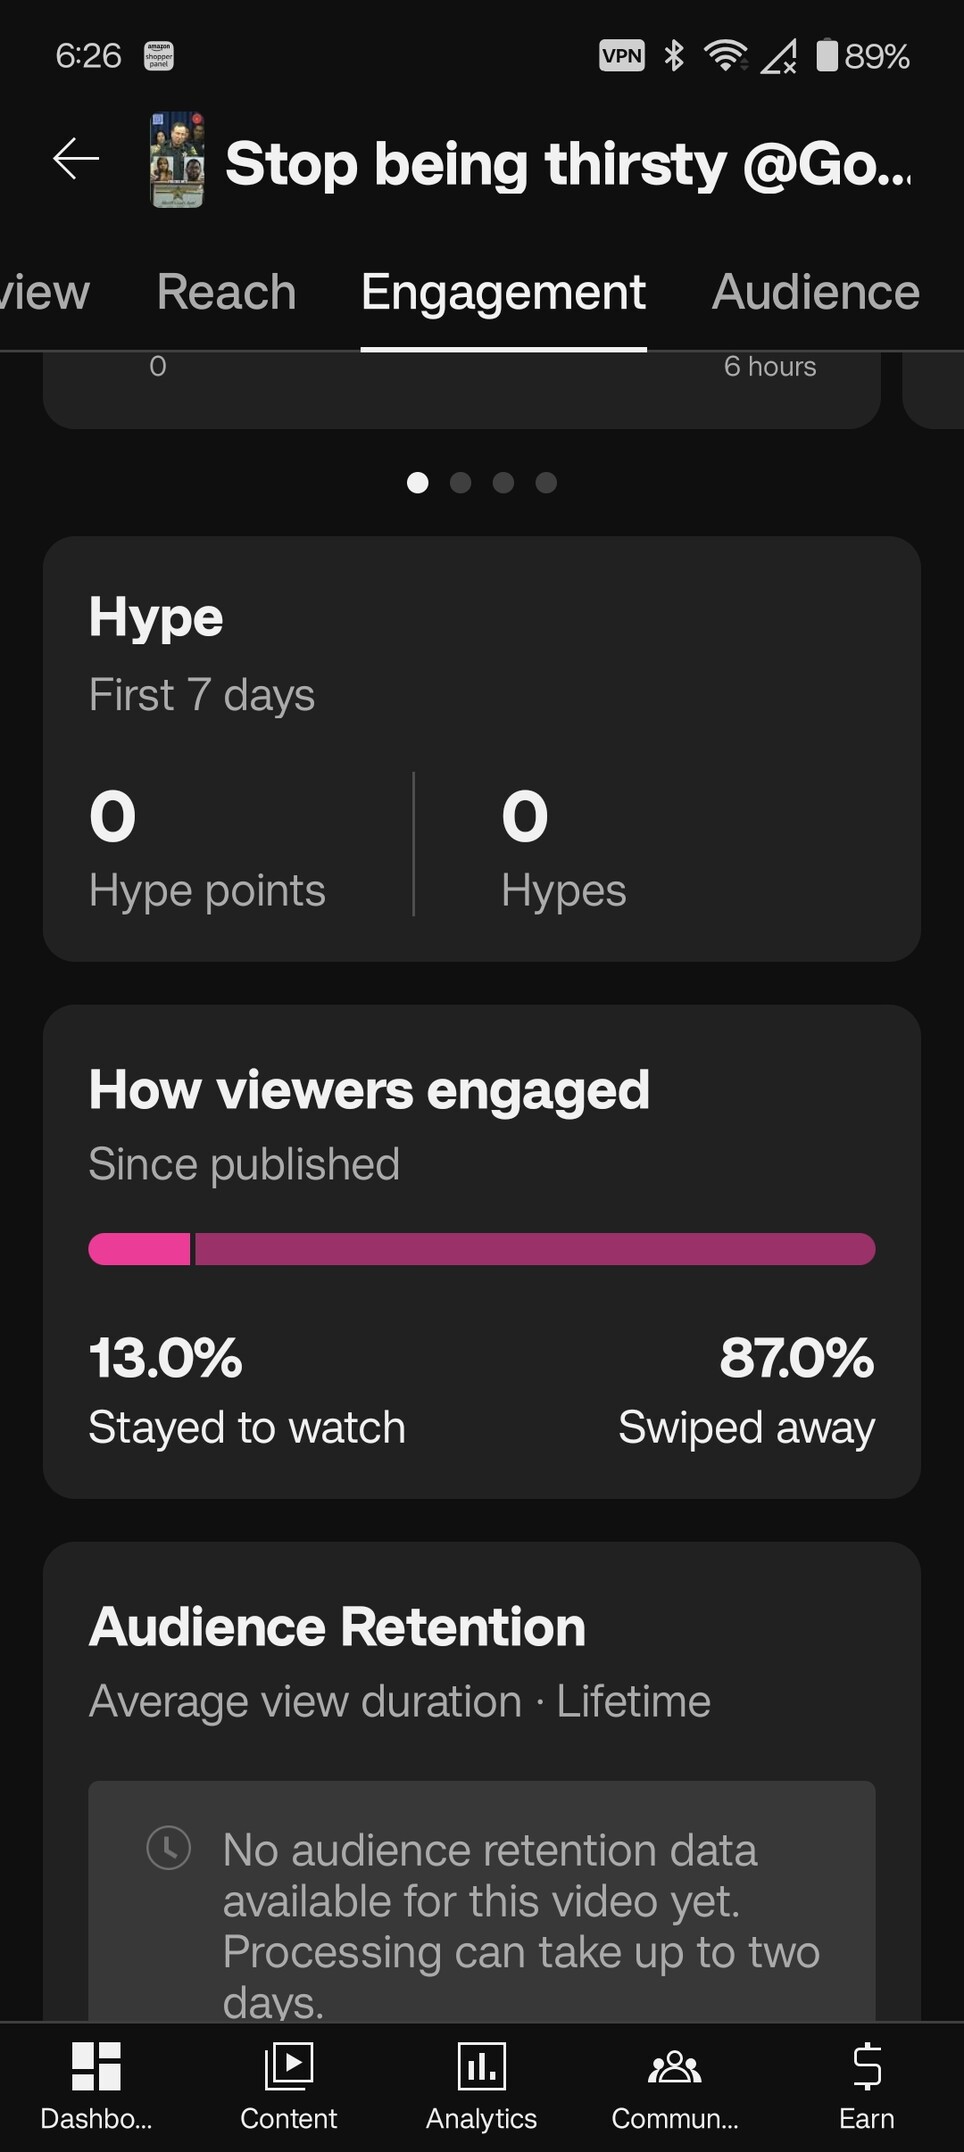Tap the Analytics bar chart icon

482,2066
